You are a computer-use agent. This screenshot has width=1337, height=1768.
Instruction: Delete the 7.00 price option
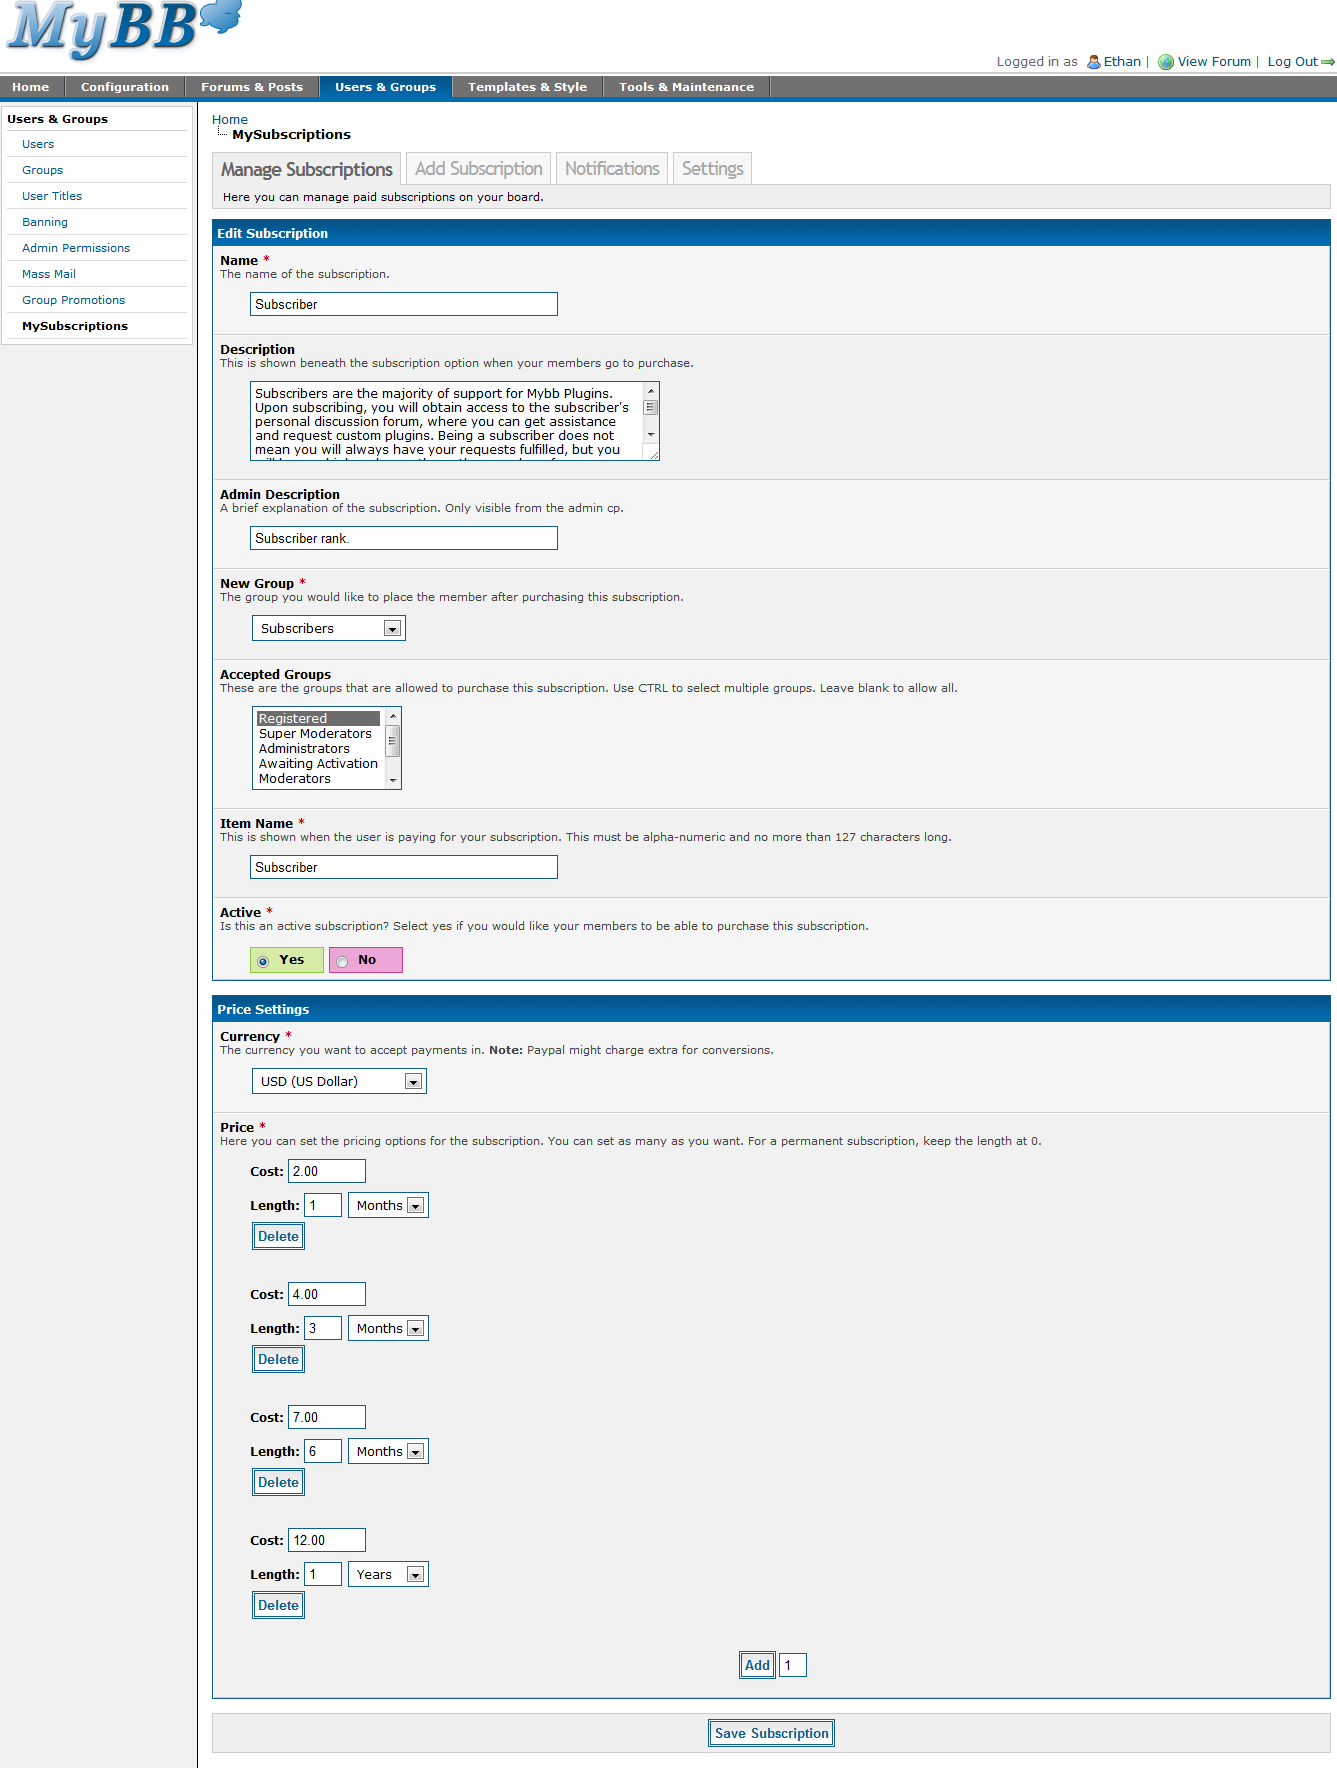(x=279, y=1482)
